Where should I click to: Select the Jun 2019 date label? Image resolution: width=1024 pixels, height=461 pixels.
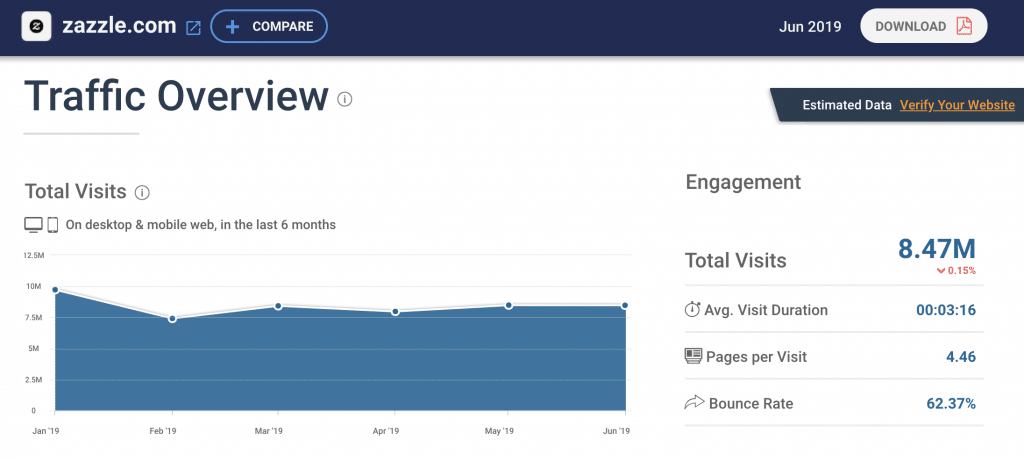(808, 27)
